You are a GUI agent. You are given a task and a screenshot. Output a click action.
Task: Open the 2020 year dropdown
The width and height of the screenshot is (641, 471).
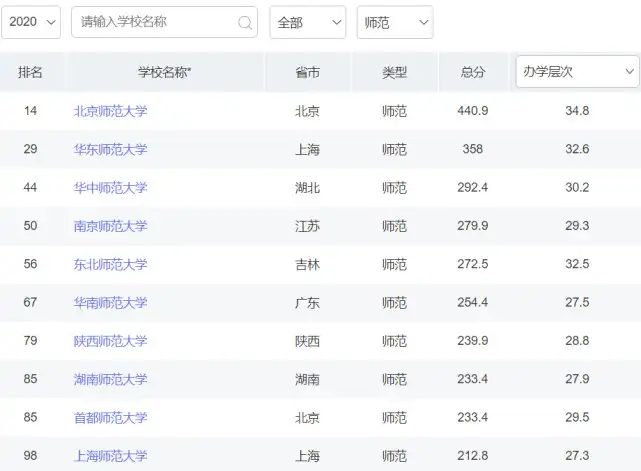tap(31, 22)
